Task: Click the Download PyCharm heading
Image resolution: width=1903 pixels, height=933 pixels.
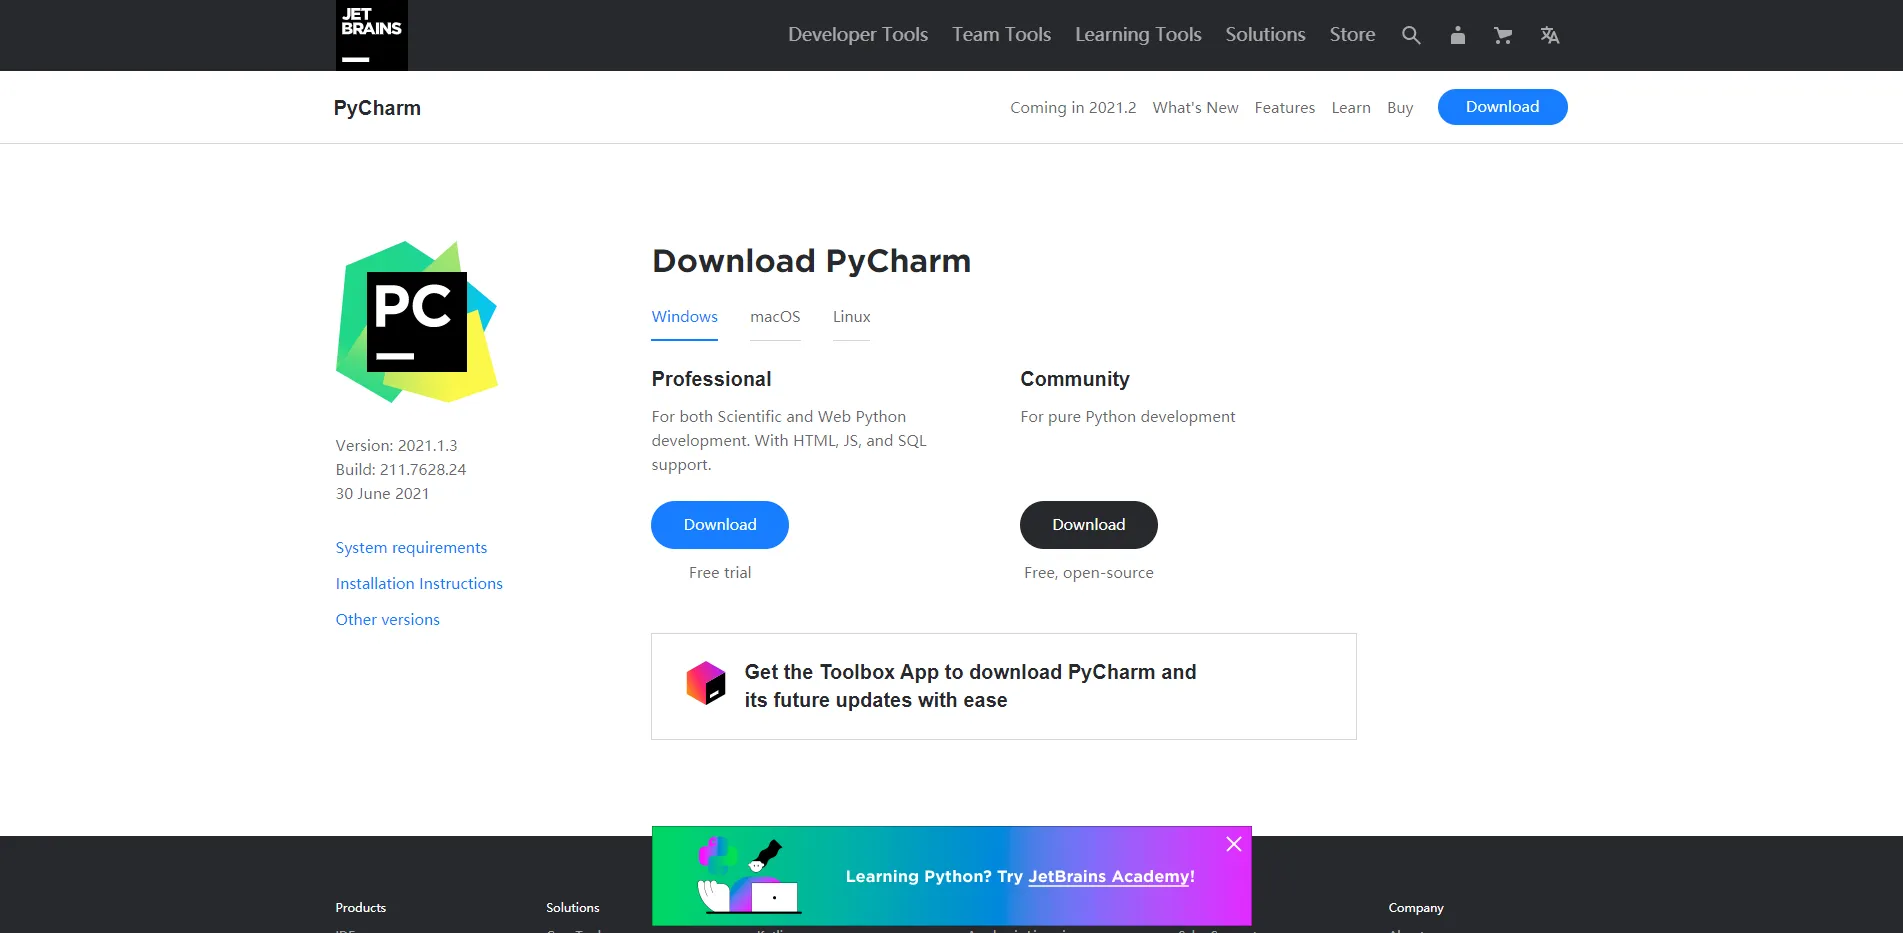Action: [811, 261]
